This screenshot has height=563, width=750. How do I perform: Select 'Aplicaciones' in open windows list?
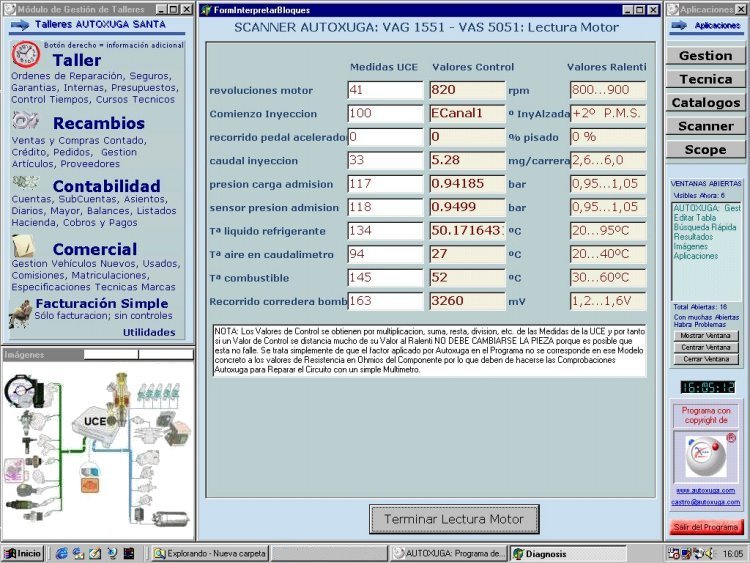coord(695,256)
